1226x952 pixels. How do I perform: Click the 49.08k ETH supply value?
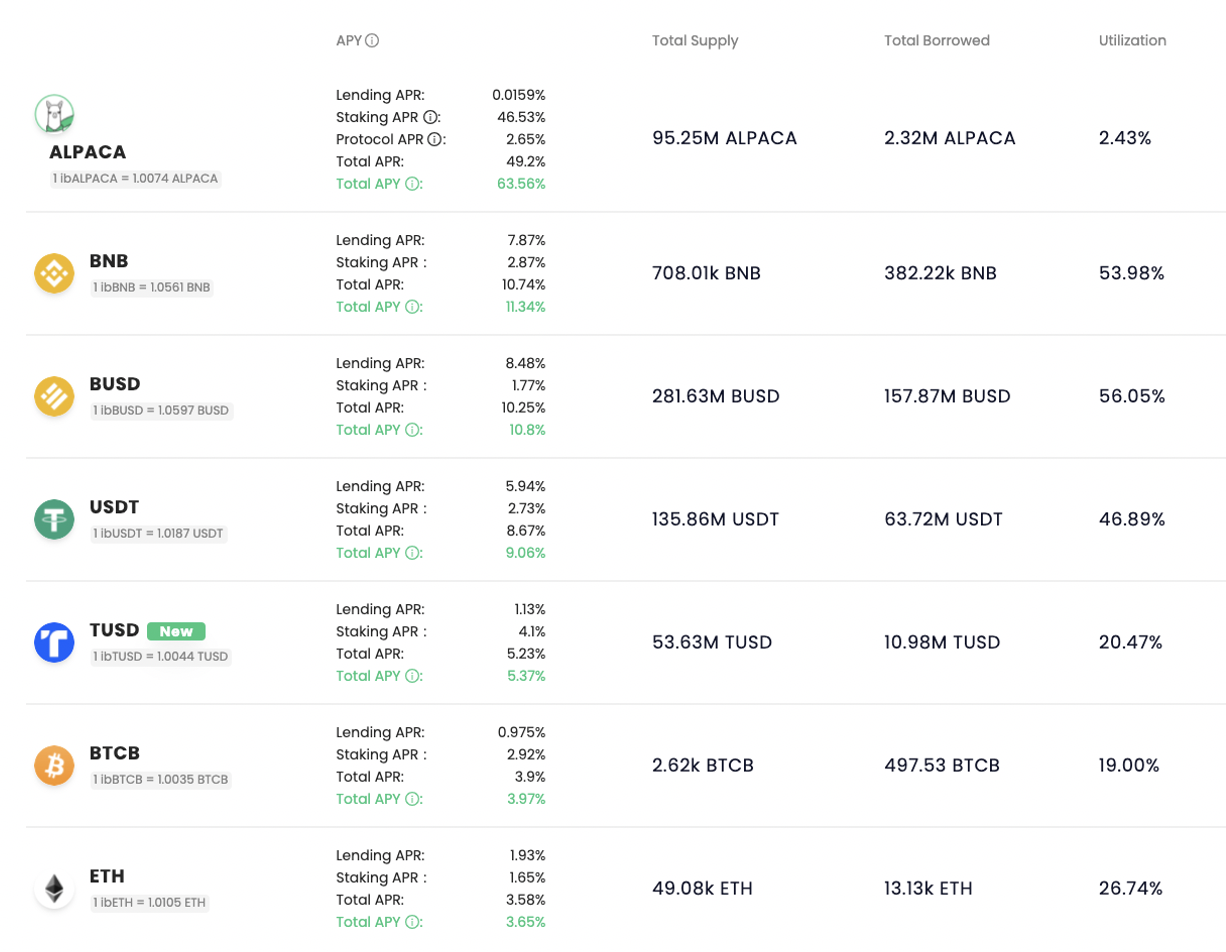tap(702, 888)
